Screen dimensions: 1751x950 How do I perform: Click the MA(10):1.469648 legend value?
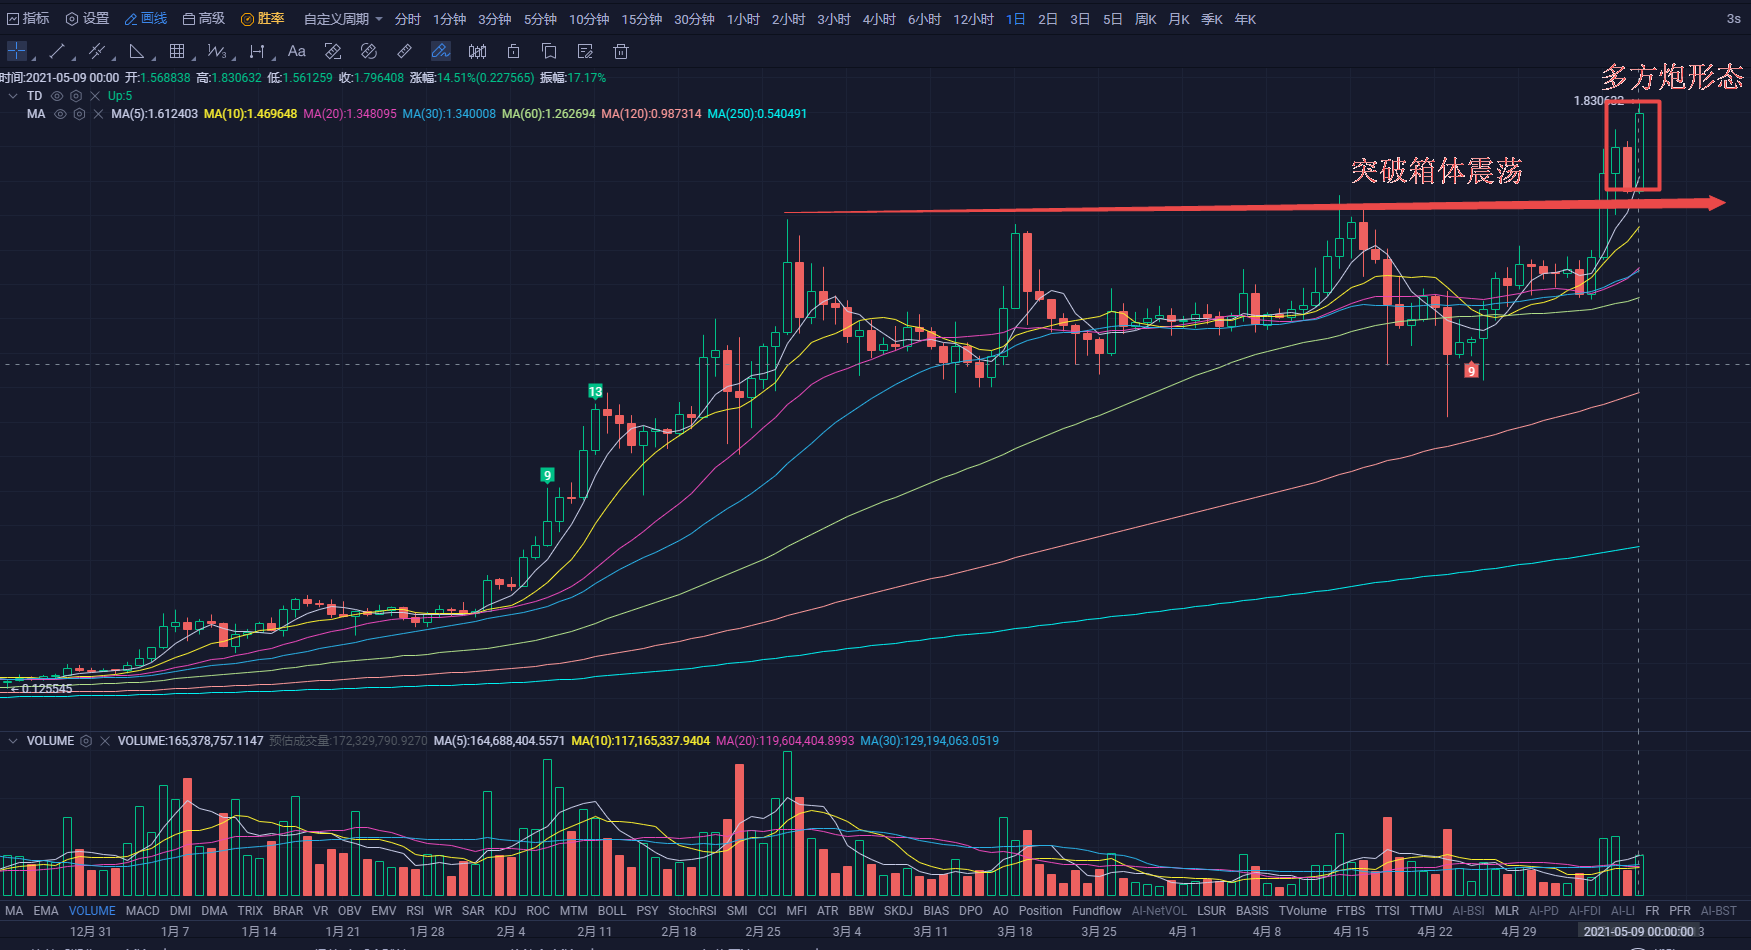click(x=250, y=114)
